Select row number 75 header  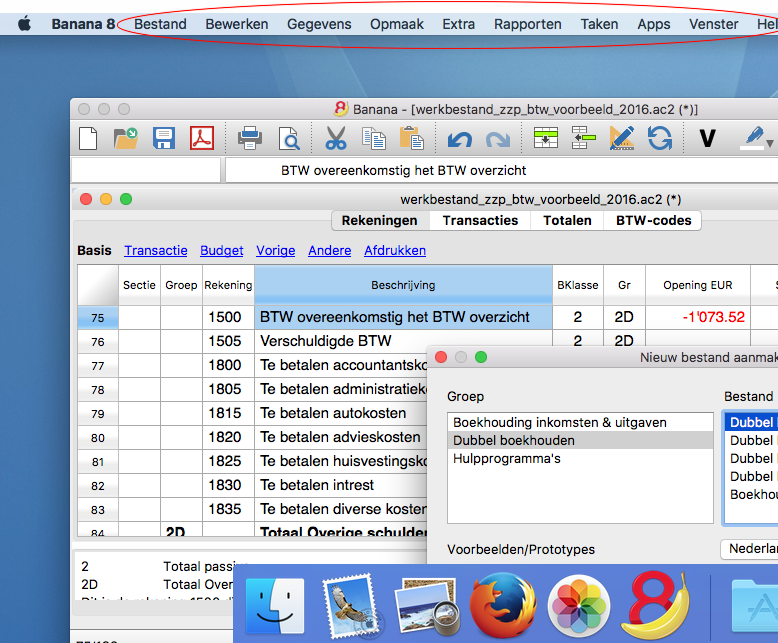98,318
